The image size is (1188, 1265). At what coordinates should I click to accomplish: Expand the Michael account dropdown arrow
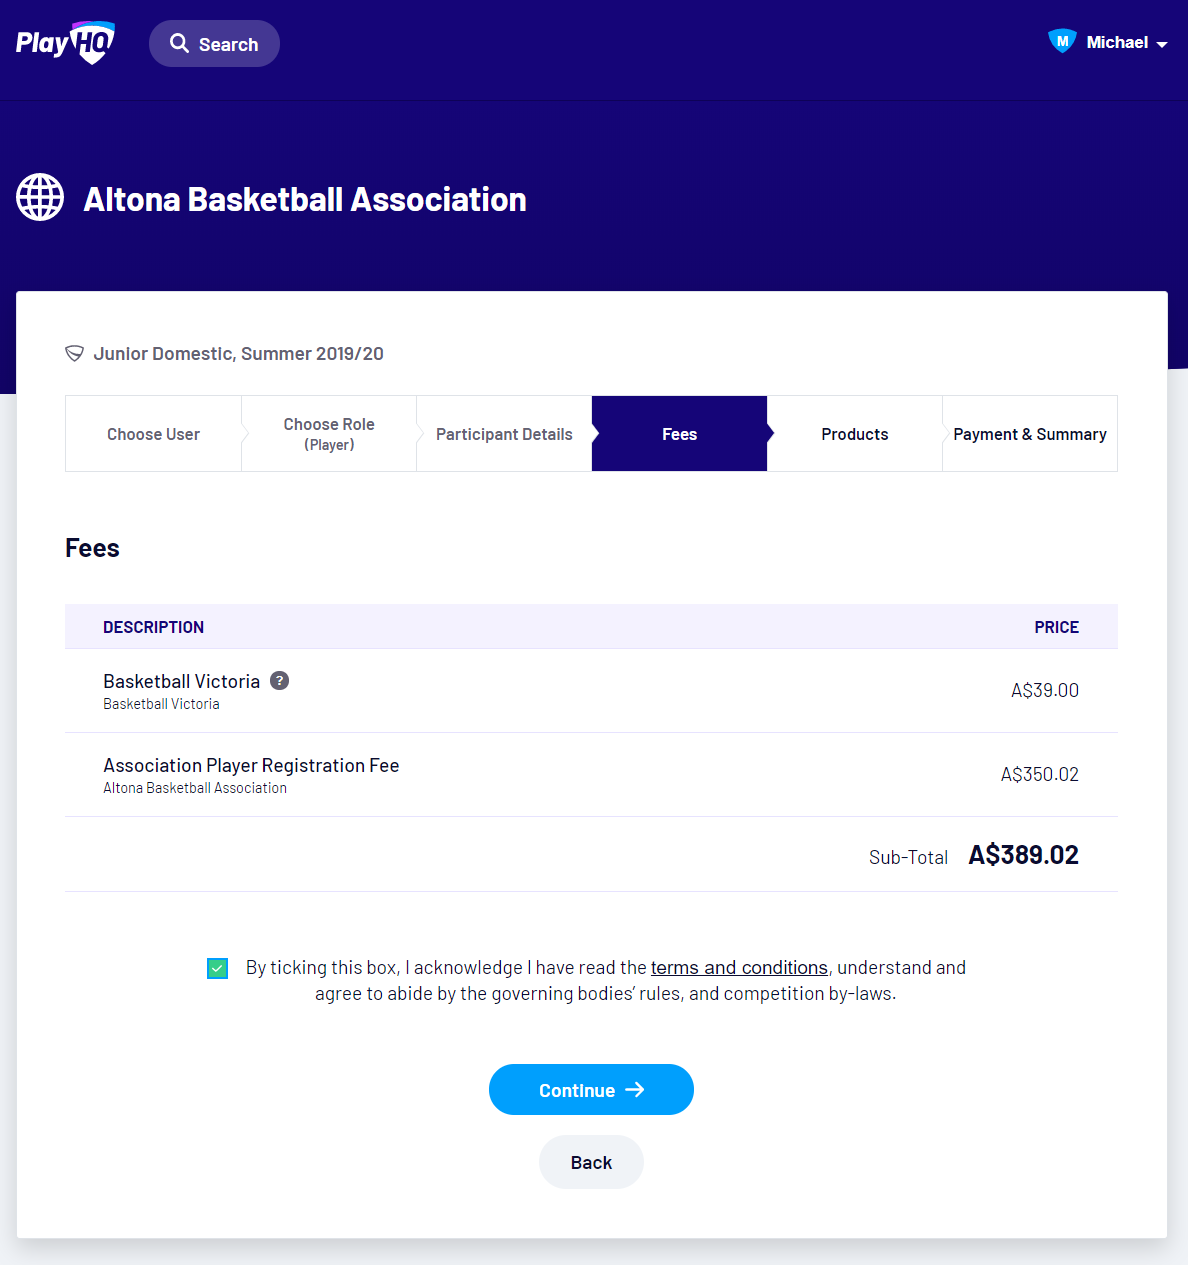point(1162,44)
